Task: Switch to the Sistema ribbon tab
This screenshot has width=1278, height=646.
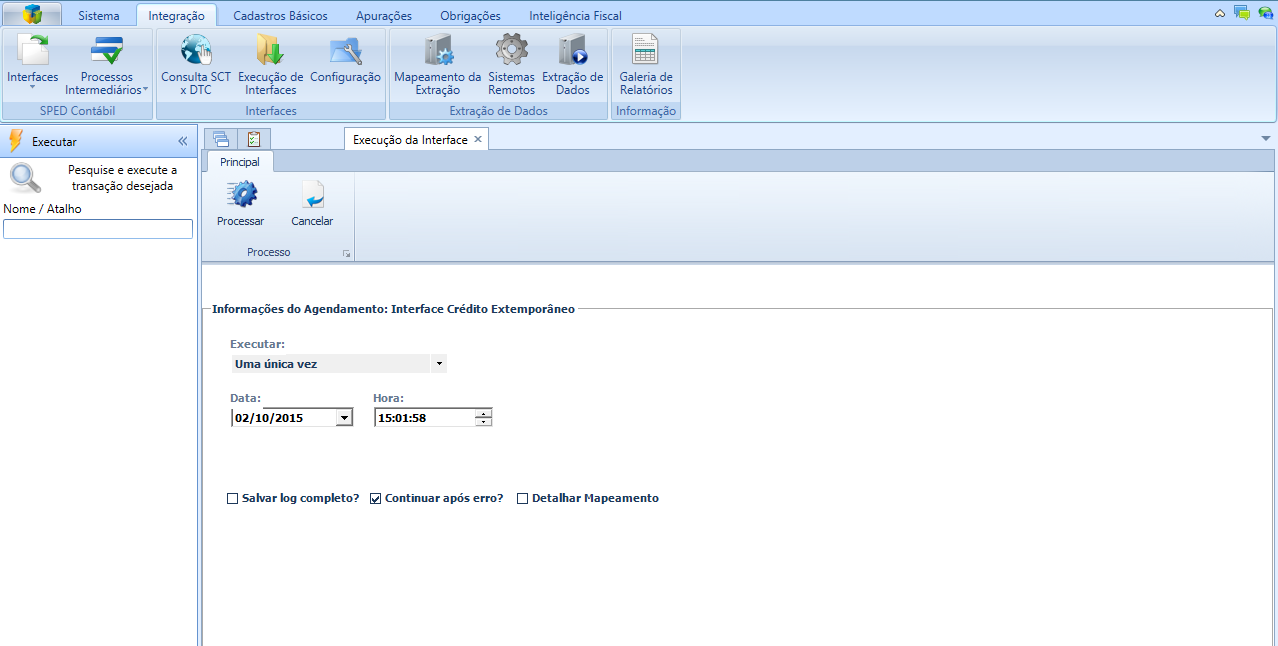Action: tap(99, 16)
